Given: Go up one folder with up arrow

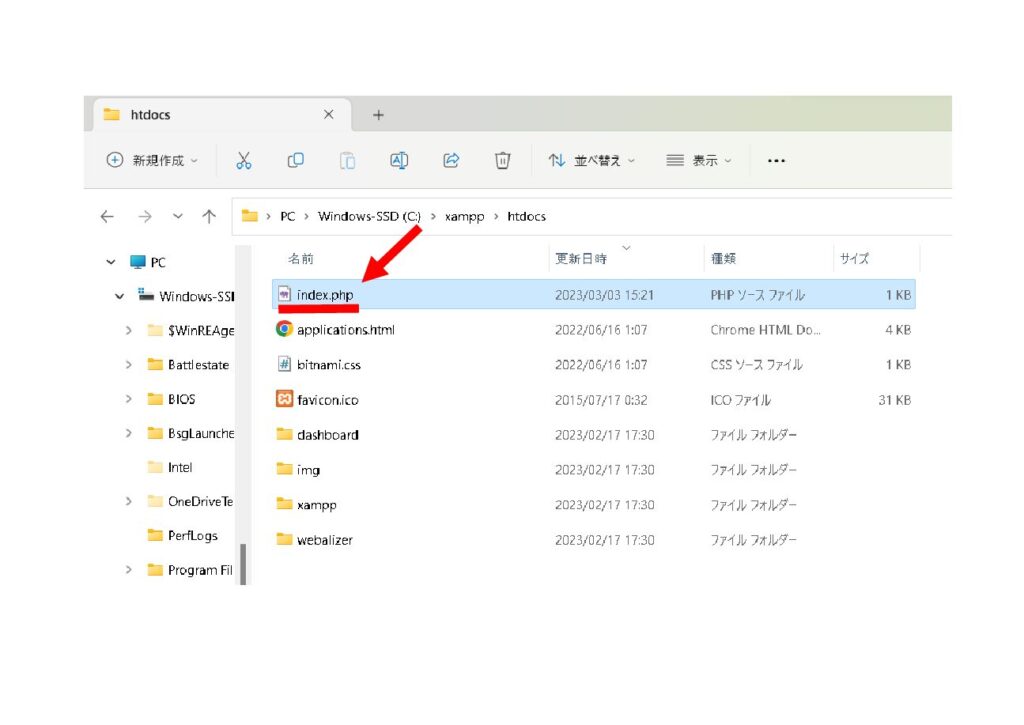Looking at the screenshot, I should click(x=209, y=216).
